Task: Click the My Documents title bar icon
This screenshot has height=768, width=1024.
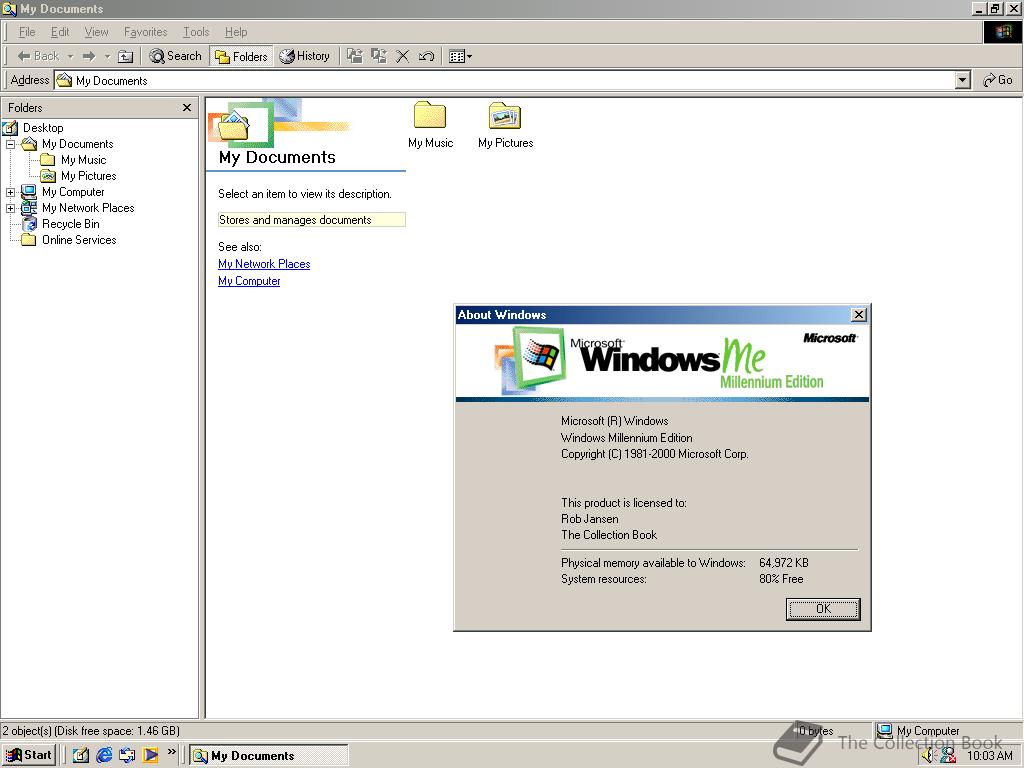Action: pyautogui.click(x=9, y=9)
